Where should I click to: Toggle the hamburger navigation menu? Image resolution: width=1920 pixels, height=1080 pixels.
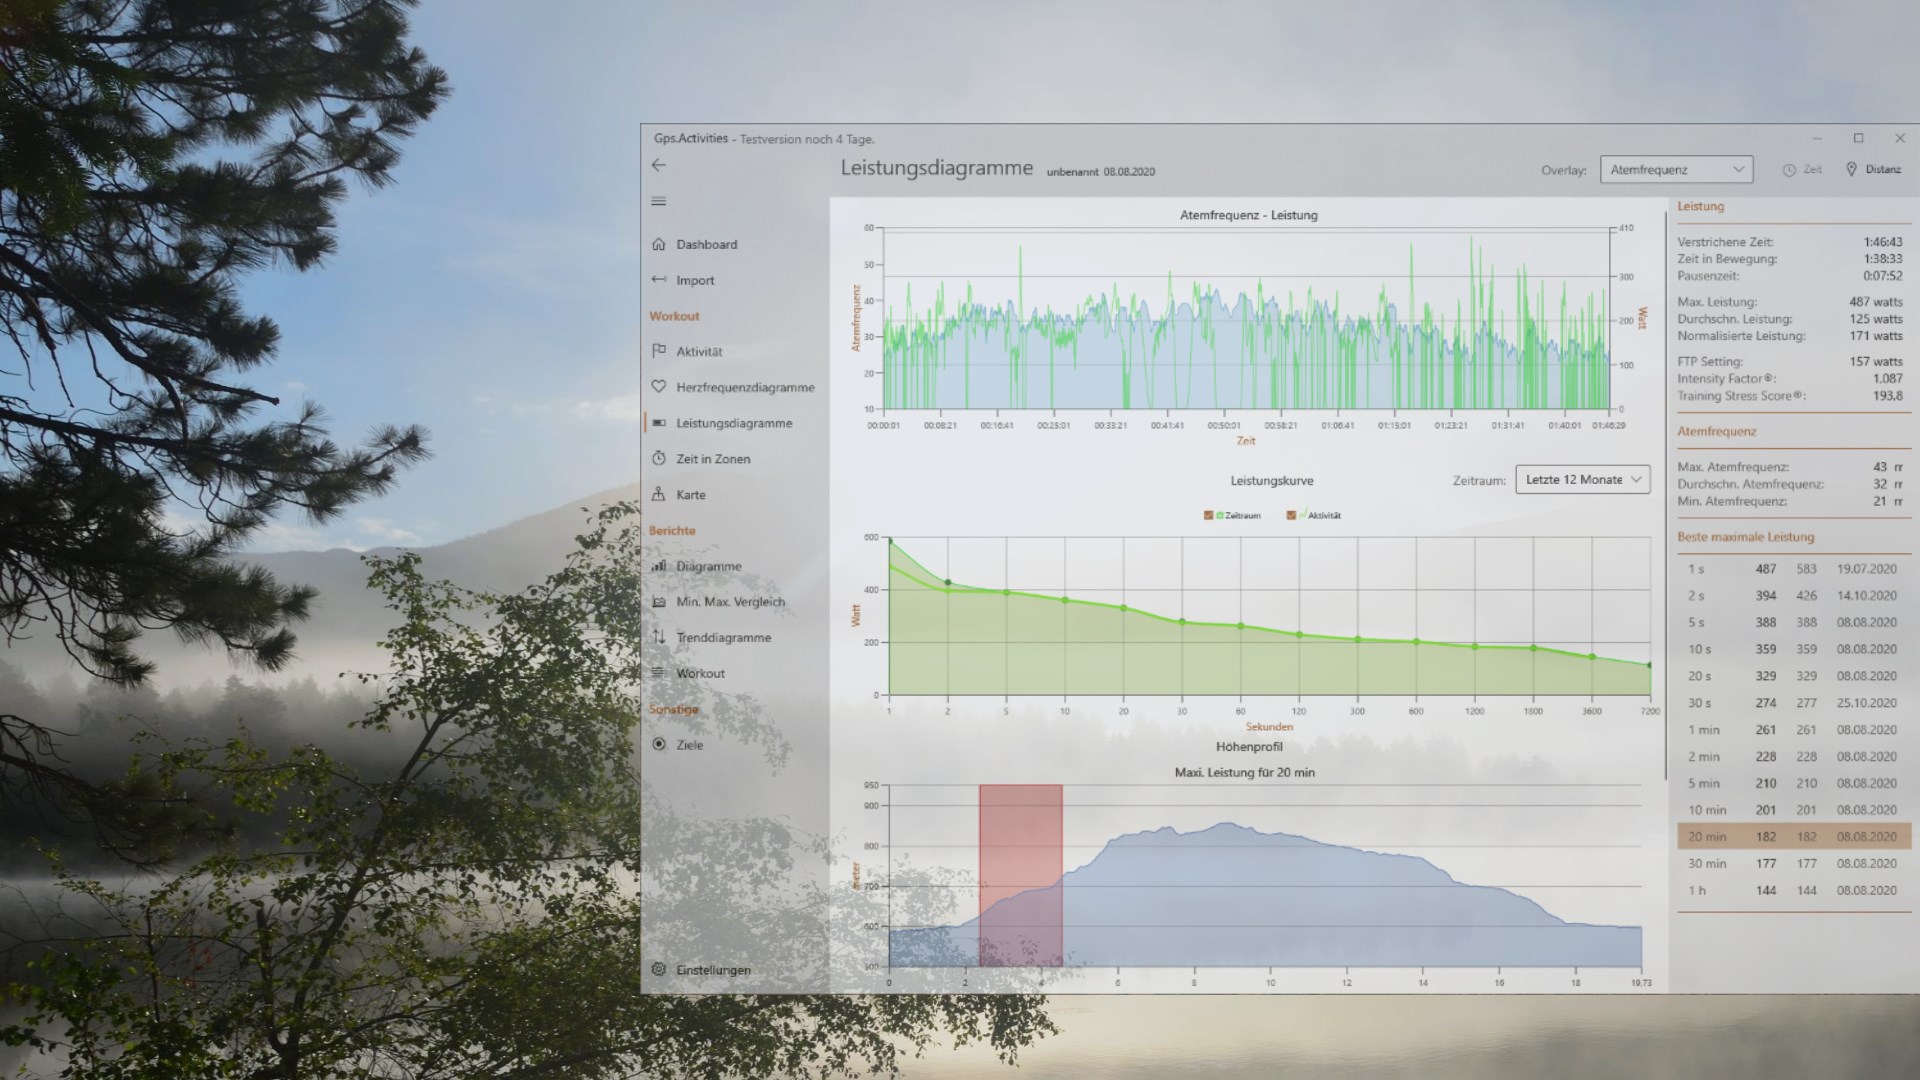(658, 201)
